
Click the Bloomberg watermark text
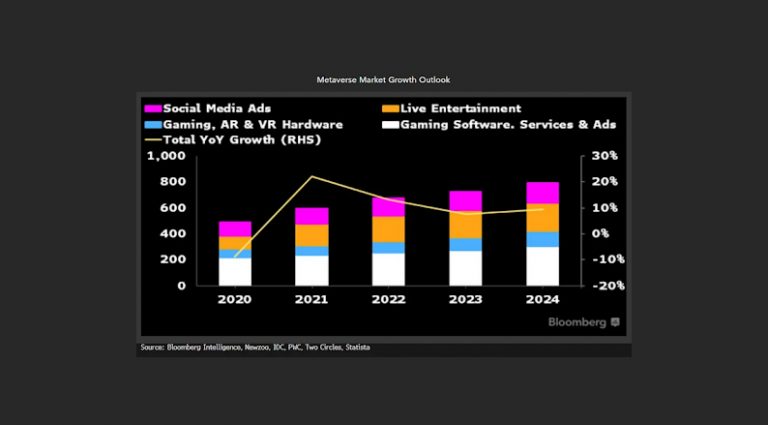pyautogui.click(x=577, y=322)
